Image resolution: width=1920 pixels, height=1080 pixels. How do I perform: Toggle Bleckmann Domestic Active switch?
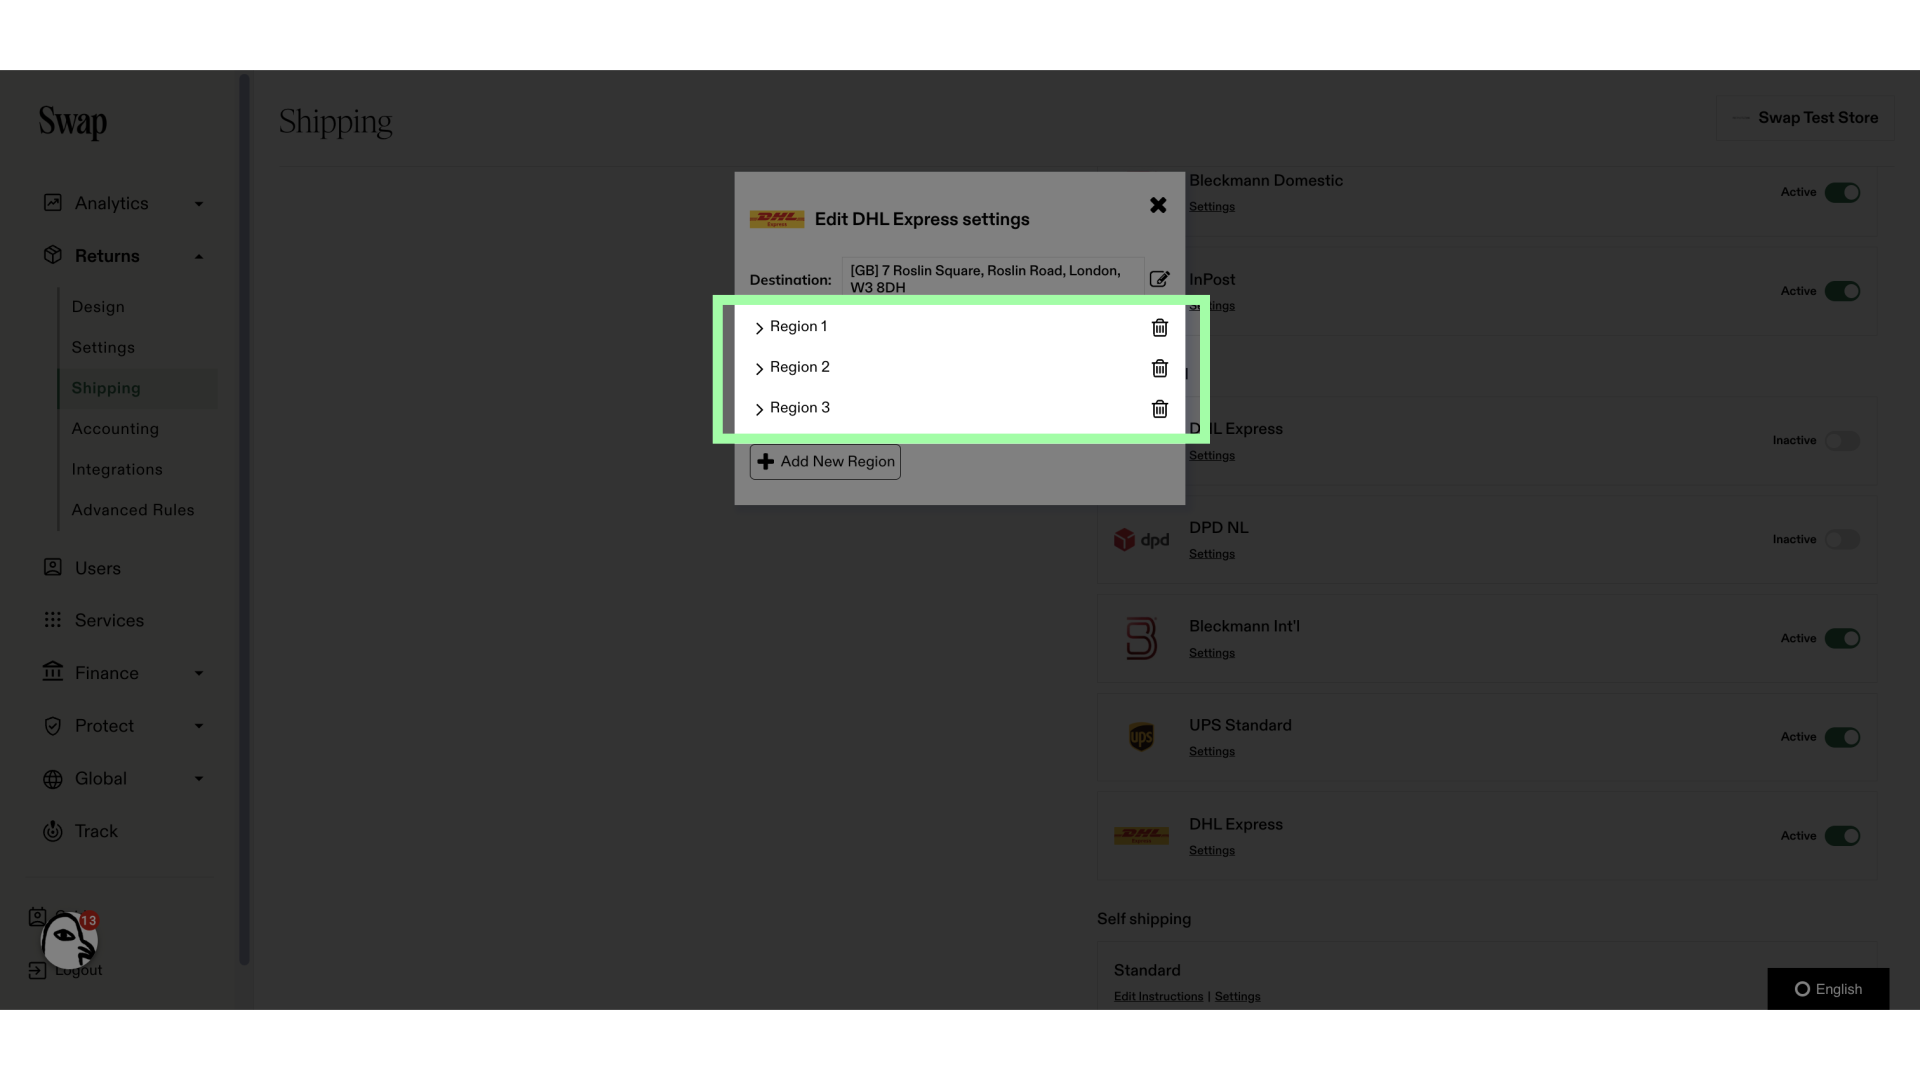1842,191
